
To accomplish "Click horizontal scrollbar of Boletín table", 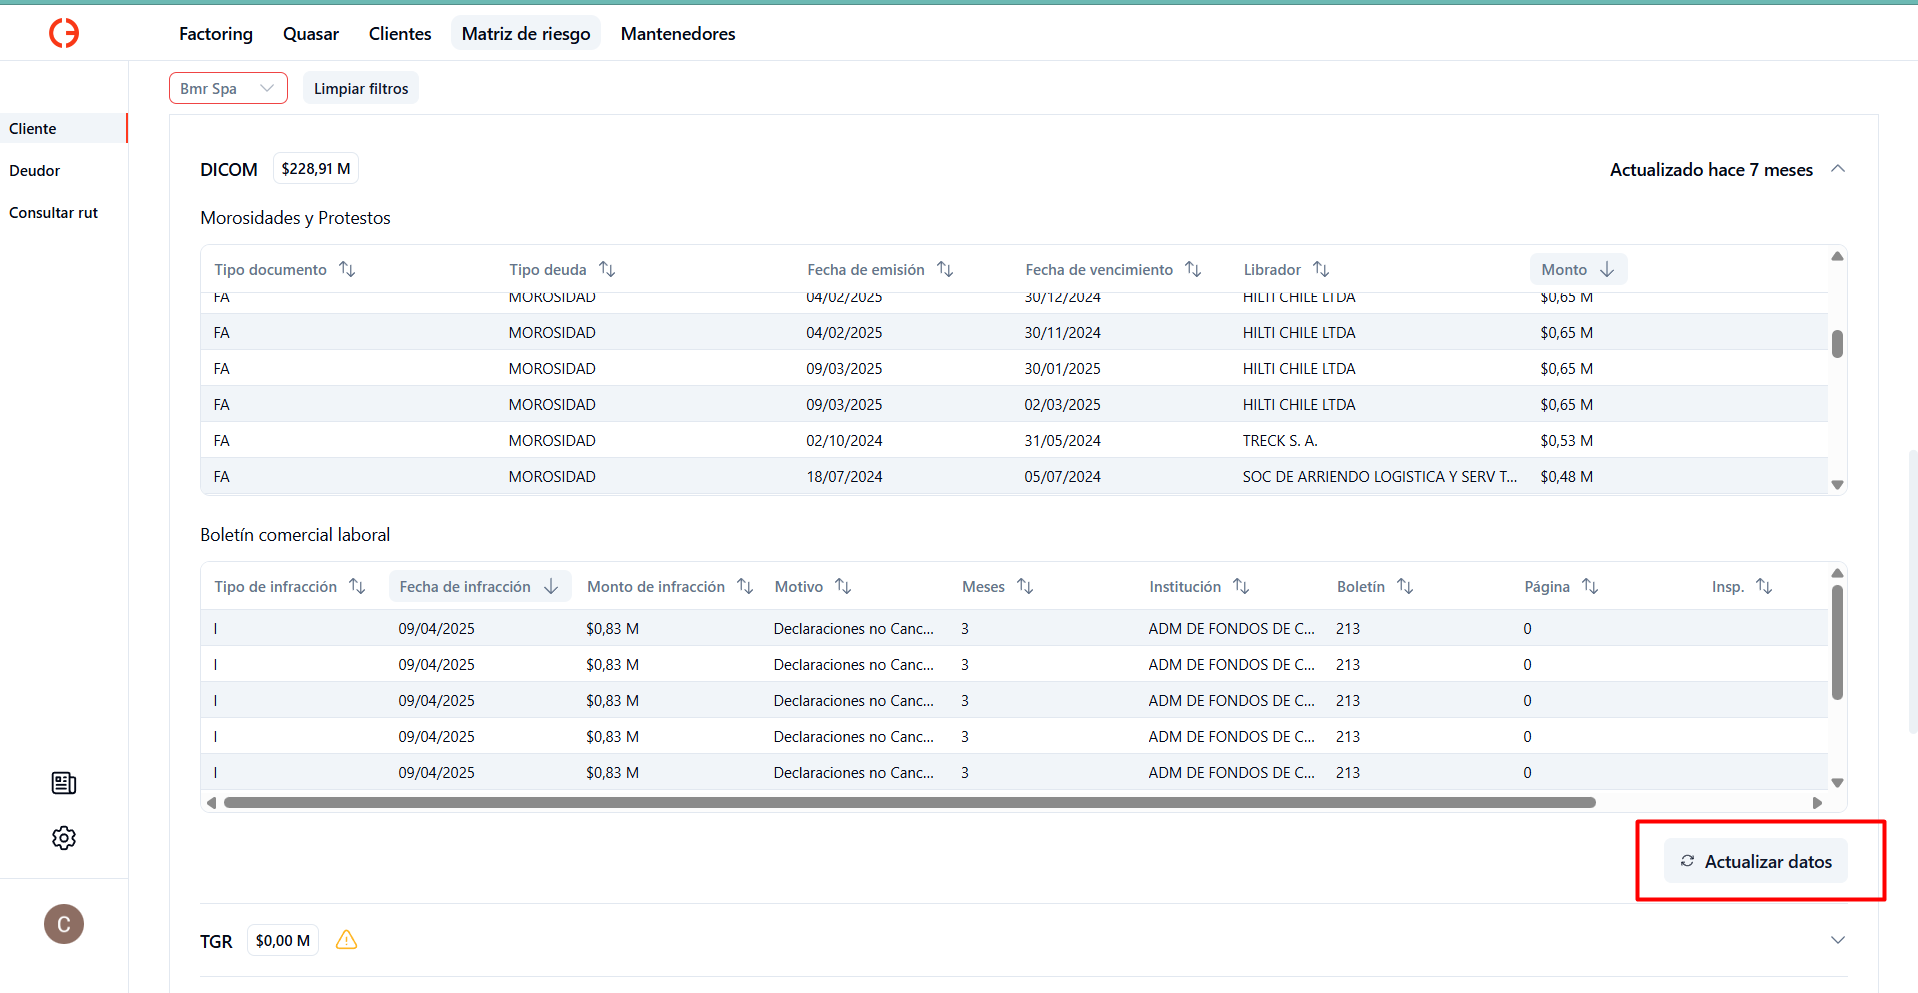I will click(909, 802).
